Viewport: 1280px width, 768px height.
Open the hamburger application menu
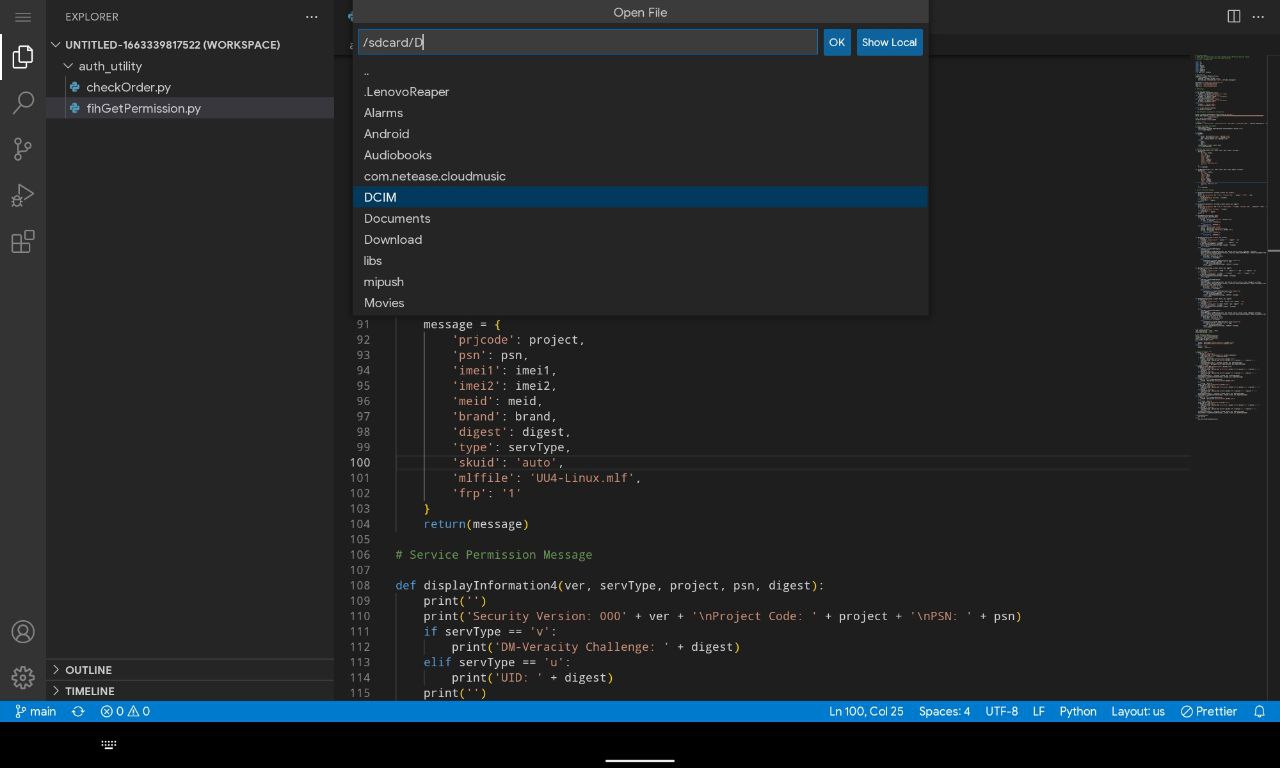pyautogui.click(x=23, y=17)
